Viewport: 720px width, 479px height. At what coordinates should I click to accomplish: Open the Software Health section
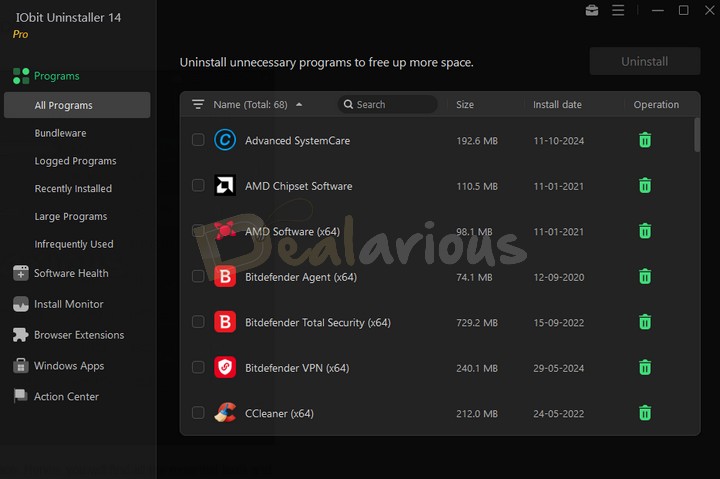click(71, 273)
